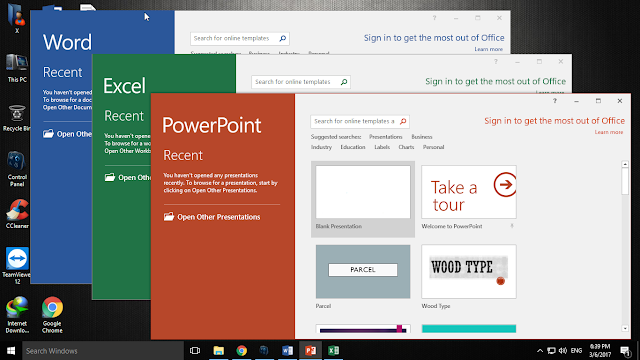Open PowerPoint help question mark
640x360 pixels.
pyautogui.click(x=554, y=101)
